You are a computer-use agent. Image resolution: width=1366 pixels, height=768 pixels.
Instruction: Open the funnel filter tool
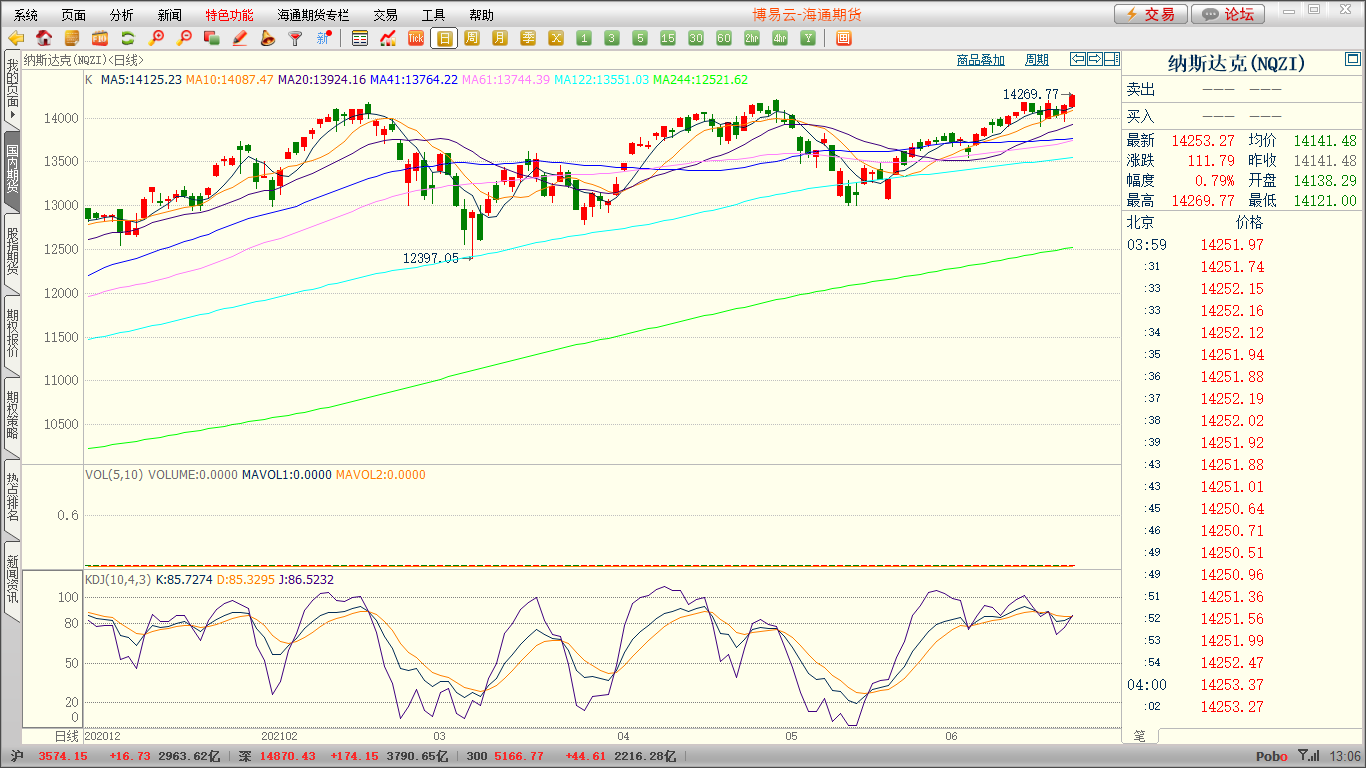[x=295, y=38]
